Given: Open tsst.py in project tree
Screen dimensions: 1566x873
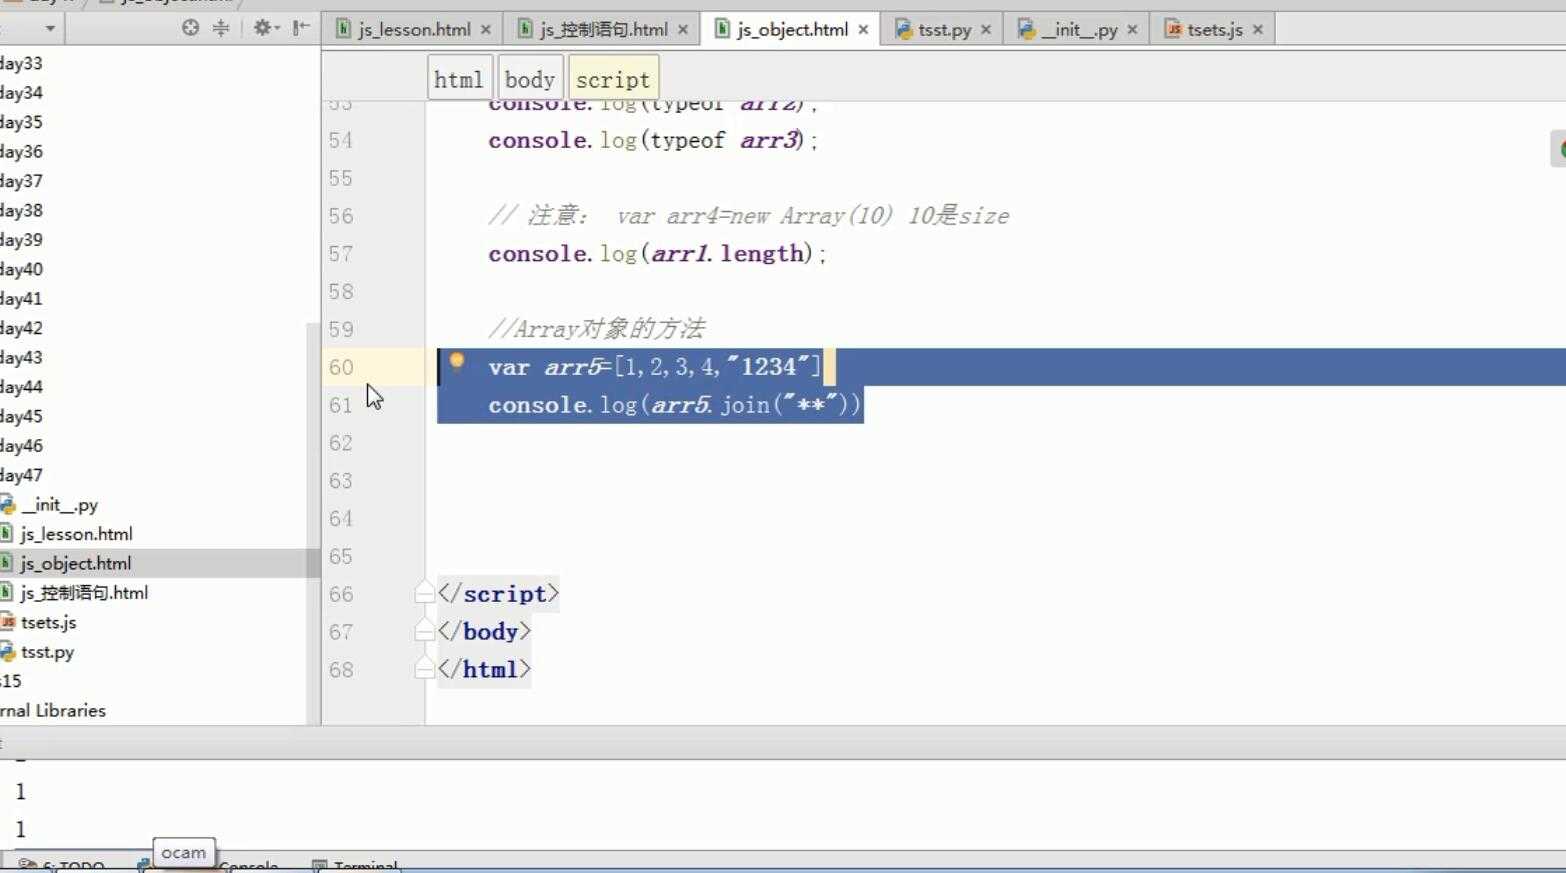Looking at the screenshot, I should [47, 652].
